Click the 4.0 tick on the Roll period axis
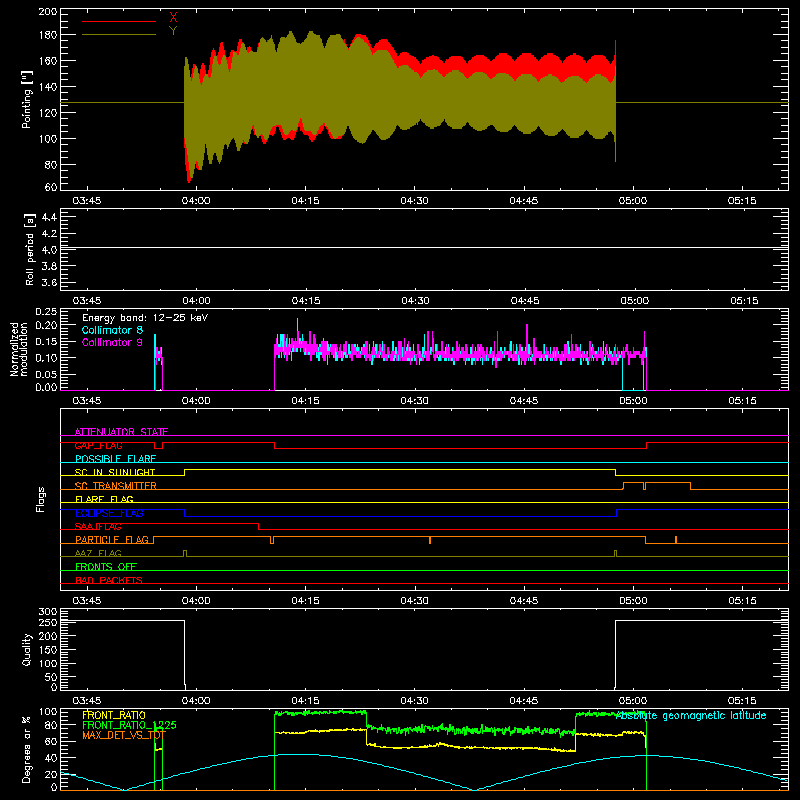Viewport: 800px width, 800px height. click(x=49, y=250)
